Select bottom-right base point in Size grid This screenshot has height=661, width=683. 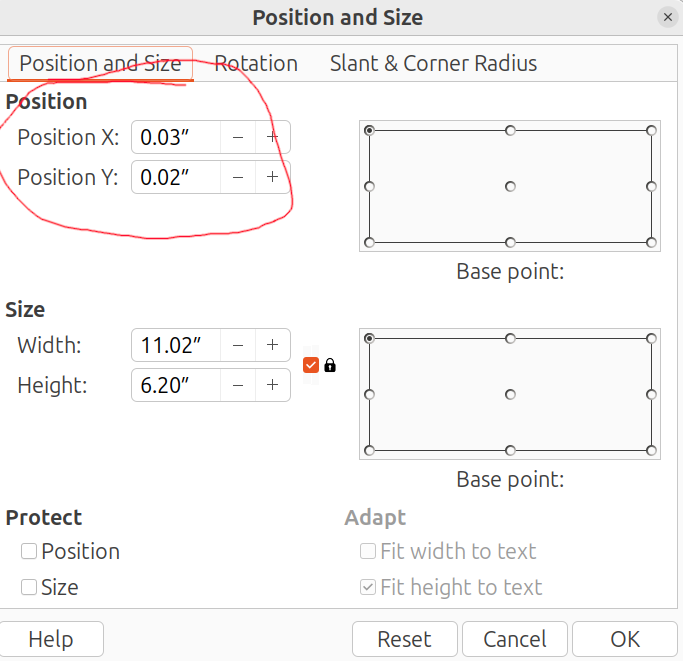click(651, 451)
